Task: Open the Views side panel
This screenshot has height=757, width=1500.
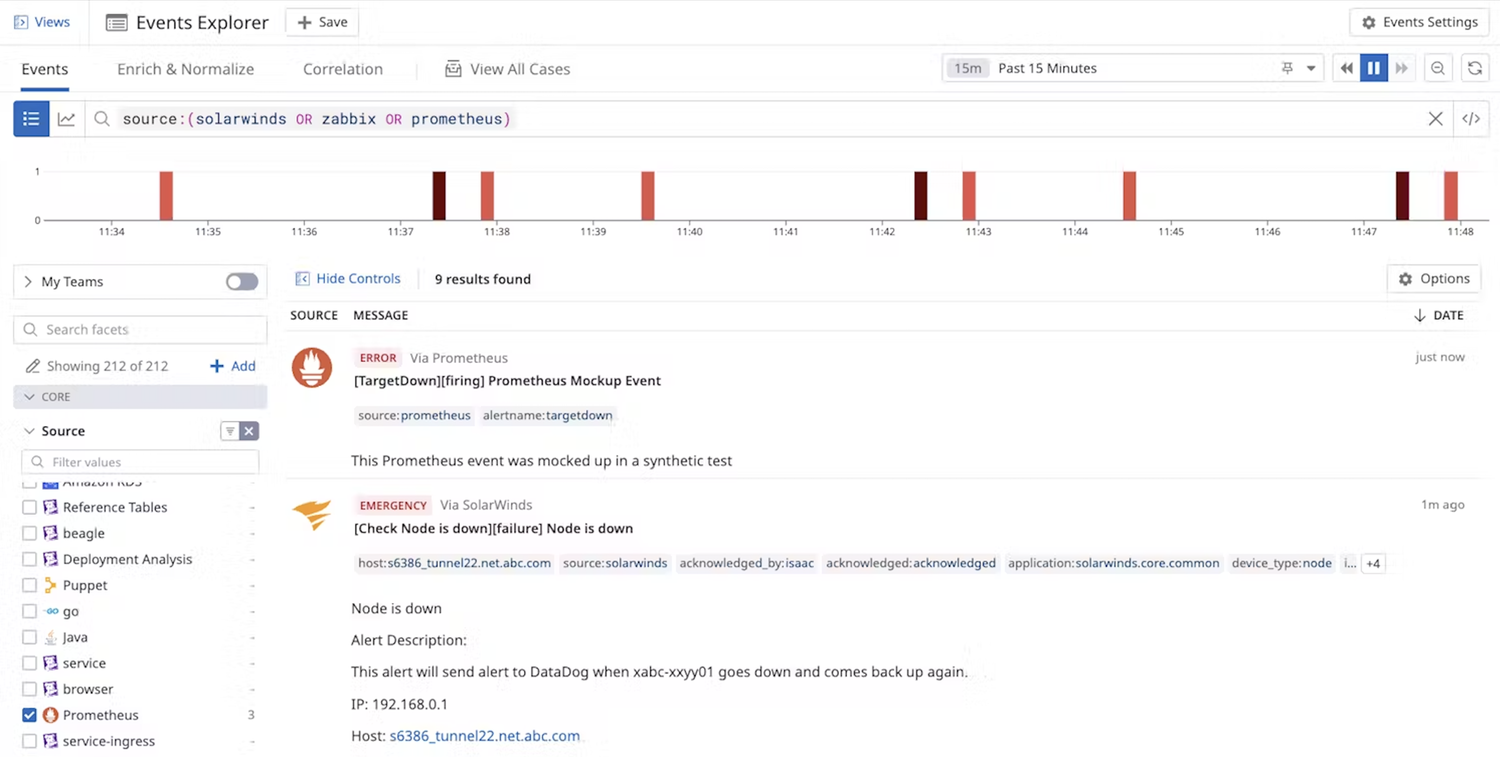Action: 42,22
